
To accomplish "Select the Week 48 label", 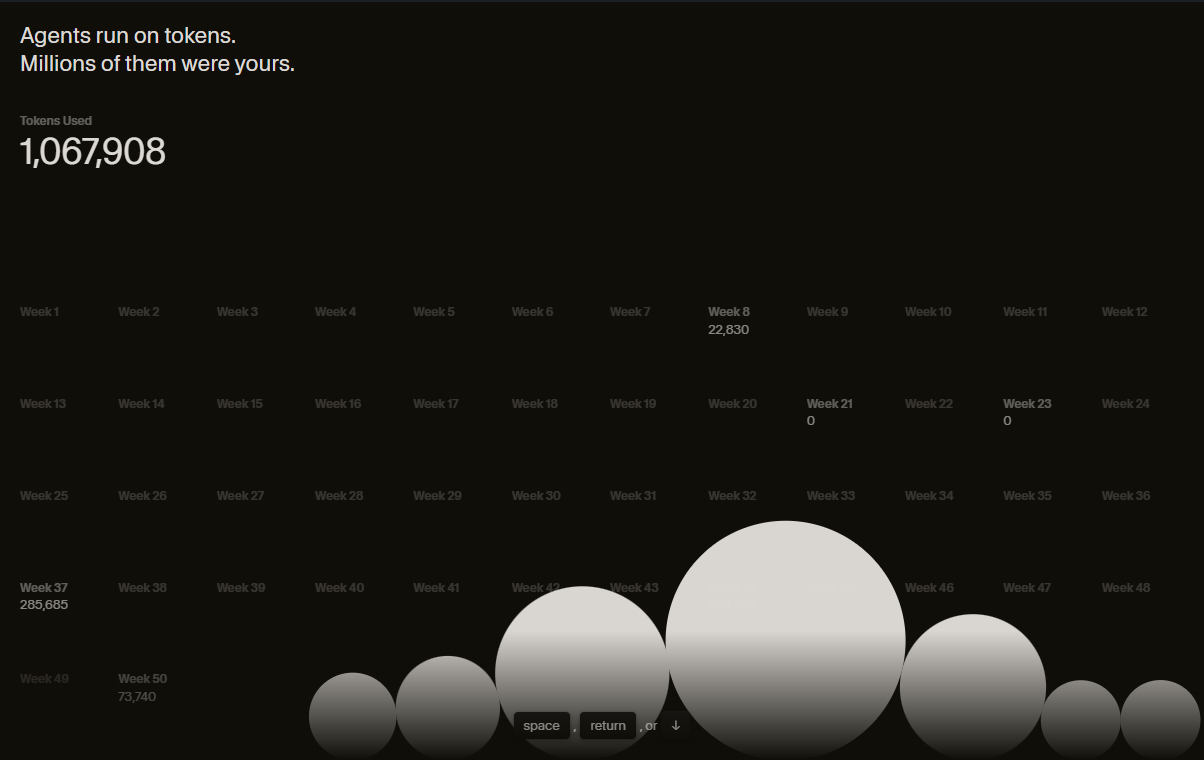I will [x=1125, y=587].
